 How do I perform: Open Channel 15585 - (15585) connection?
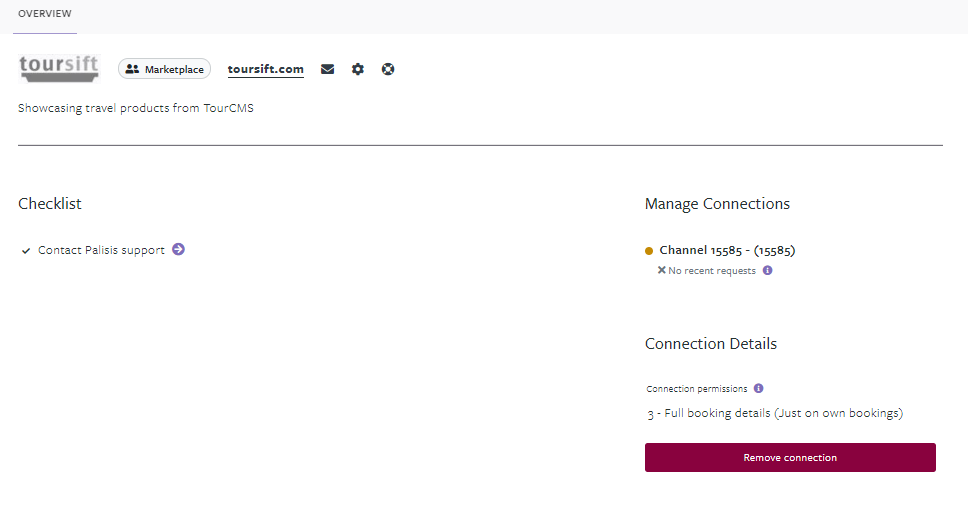pos(727,250)
